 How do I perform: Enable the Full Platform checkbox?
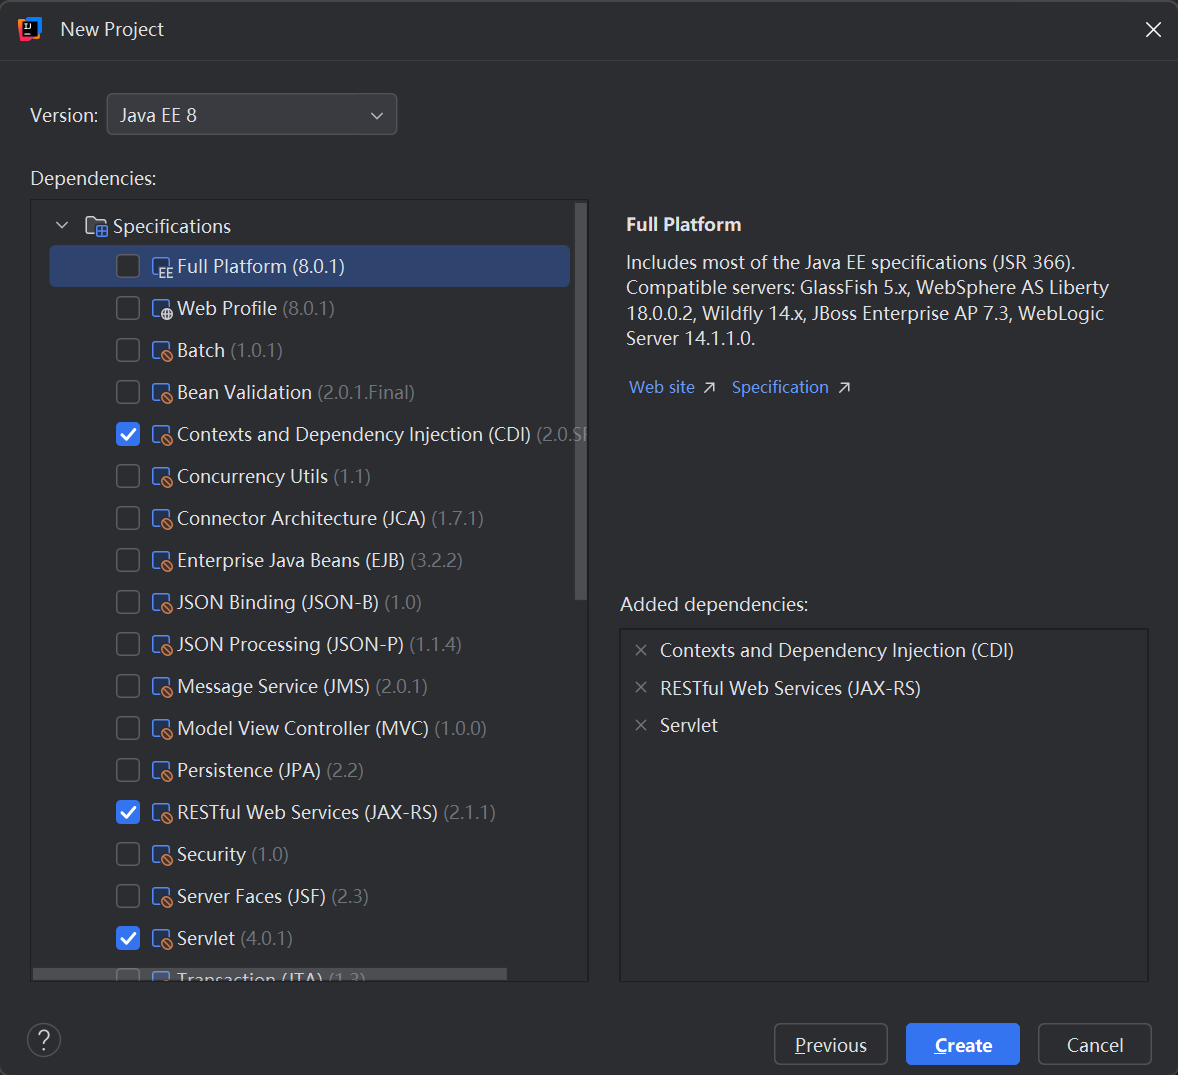point(128,266)
